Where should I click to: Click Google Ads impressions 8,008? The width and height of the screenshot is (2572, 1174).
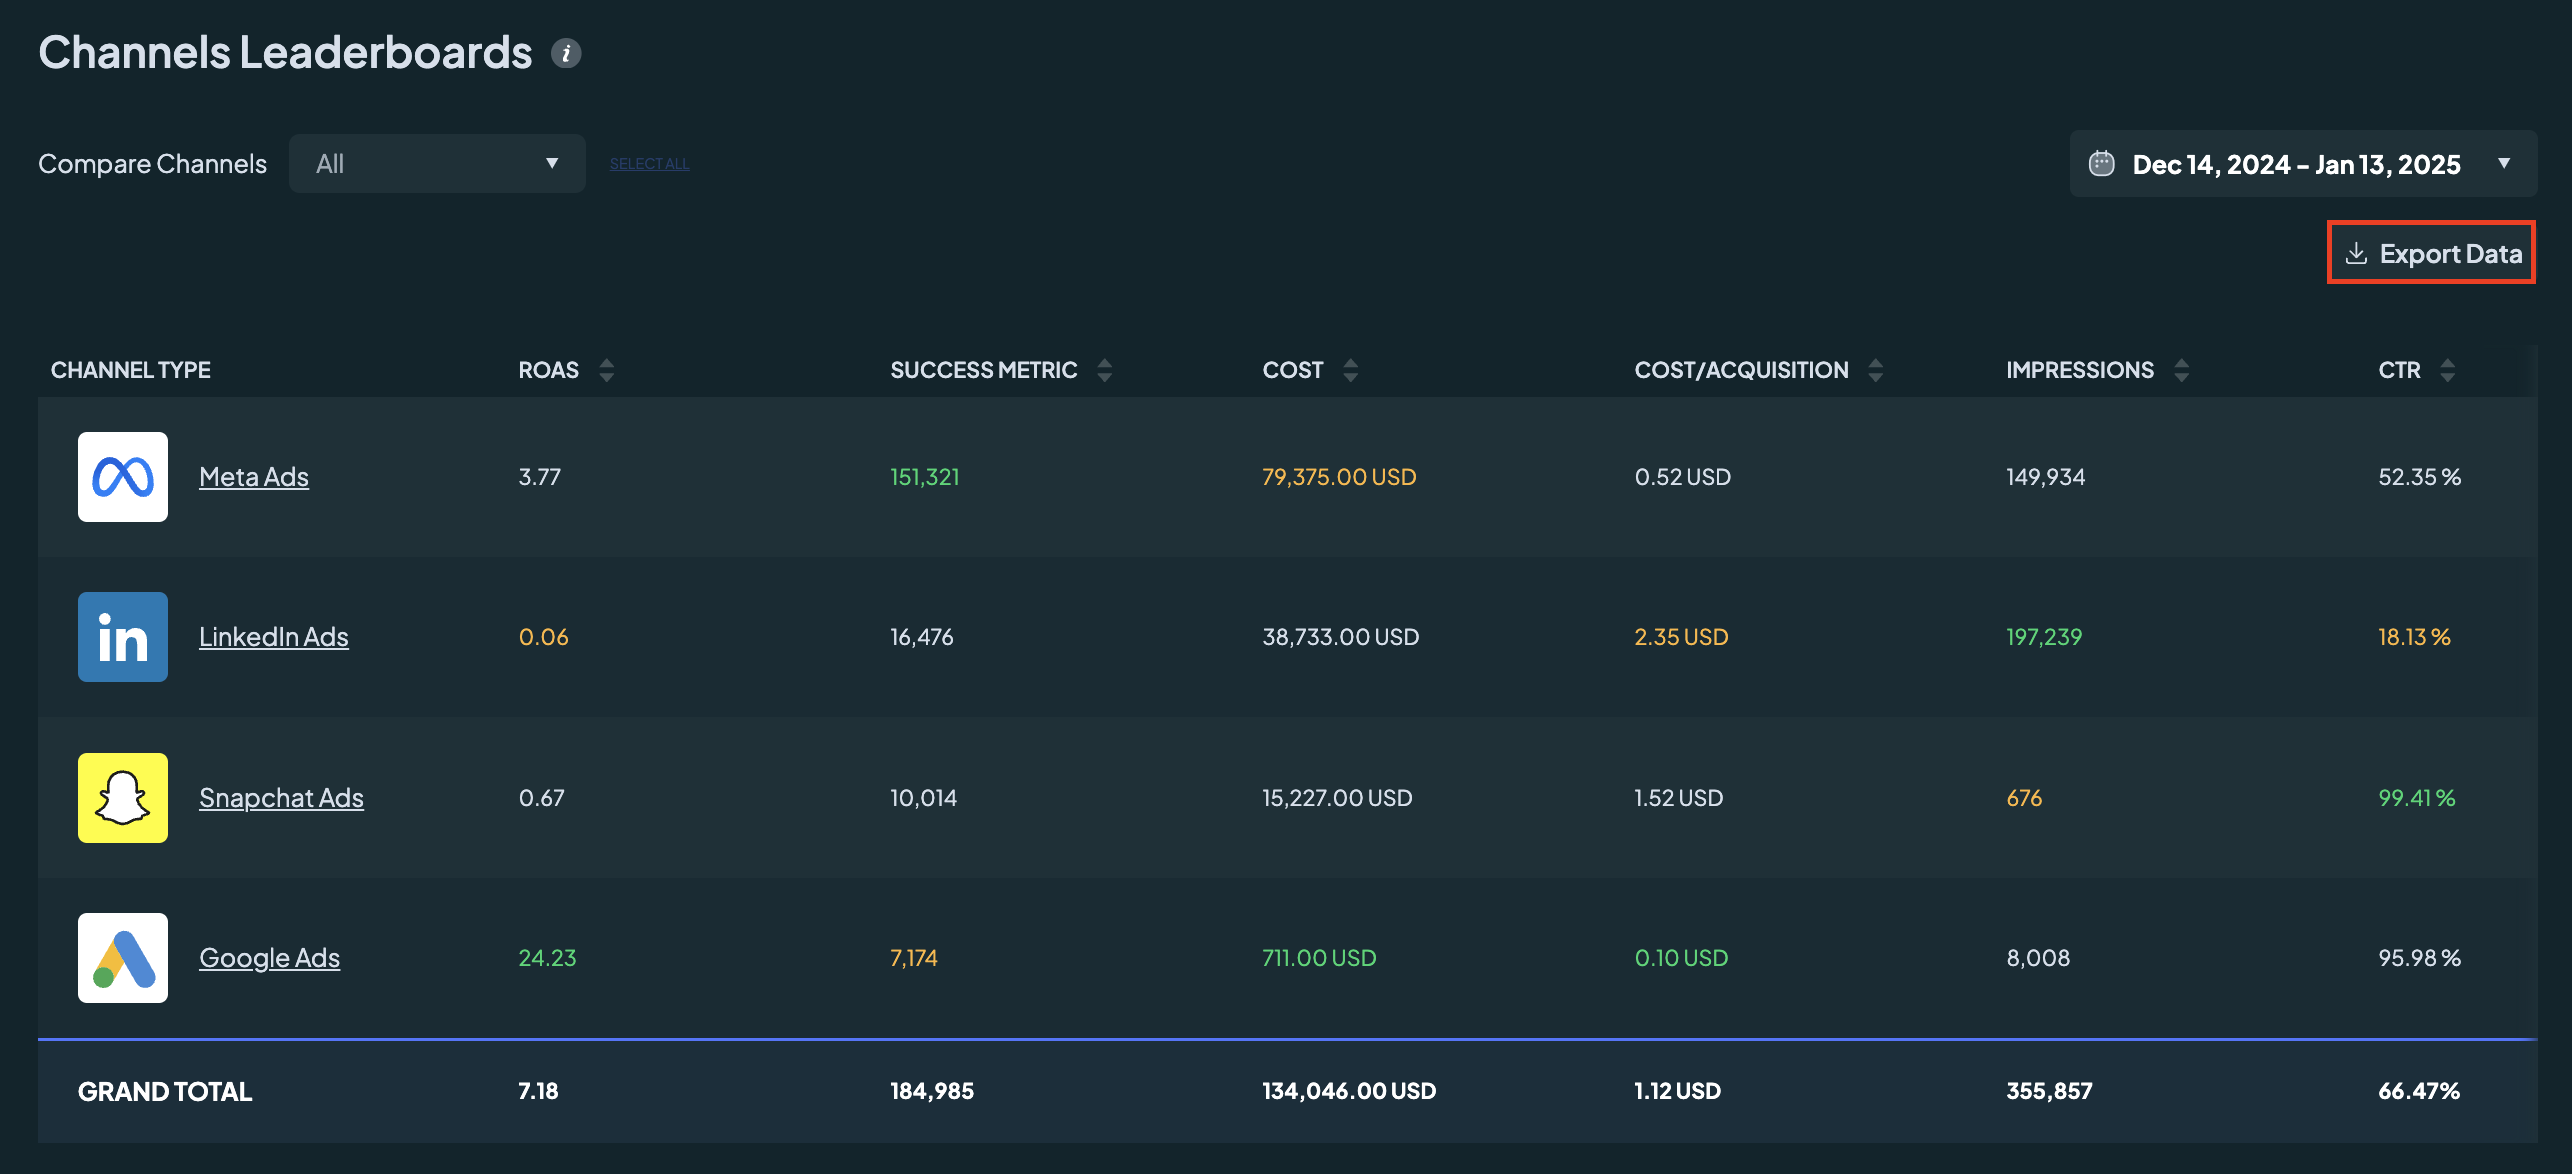[2038, 958]
